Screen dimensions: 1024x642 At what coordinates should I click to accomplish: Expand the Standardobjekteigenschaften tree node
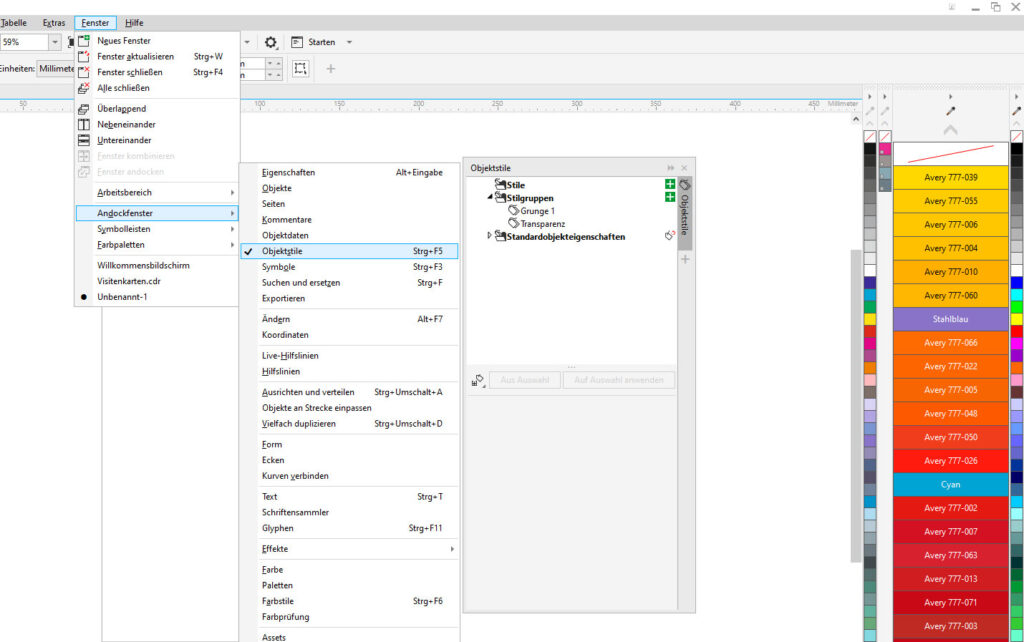[x=489, y=235]
